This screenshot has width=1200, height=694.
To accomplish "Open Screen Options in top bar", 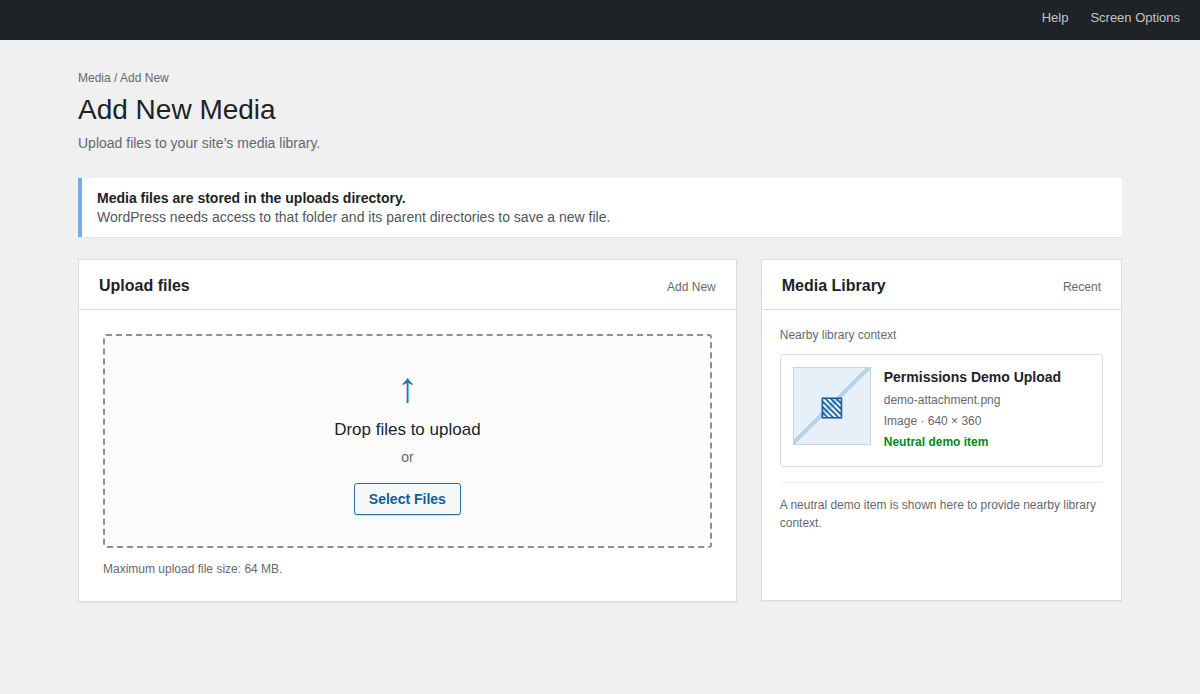I will [x=1135, y=18].
